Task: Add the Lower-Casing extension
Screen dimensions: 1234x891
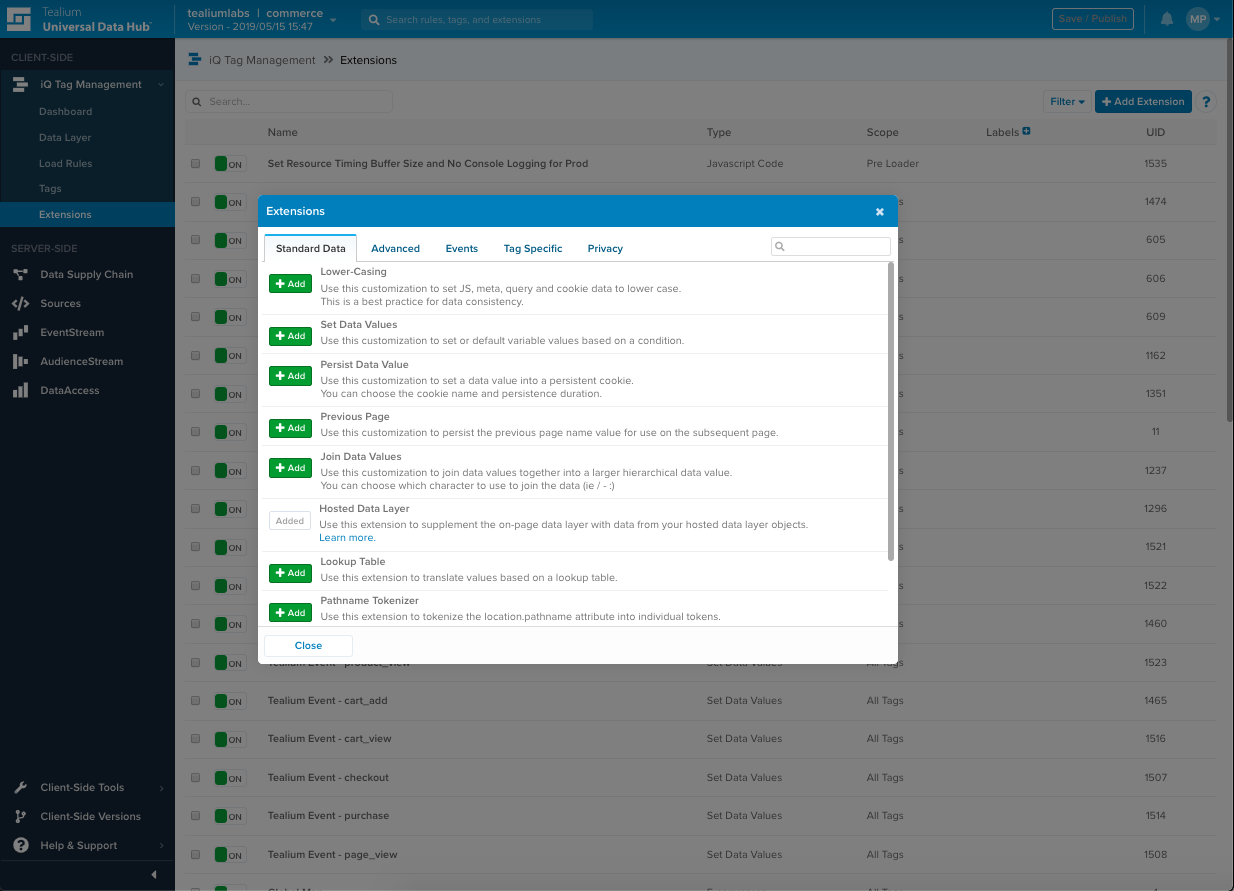Action: click(x=290, y=284)
